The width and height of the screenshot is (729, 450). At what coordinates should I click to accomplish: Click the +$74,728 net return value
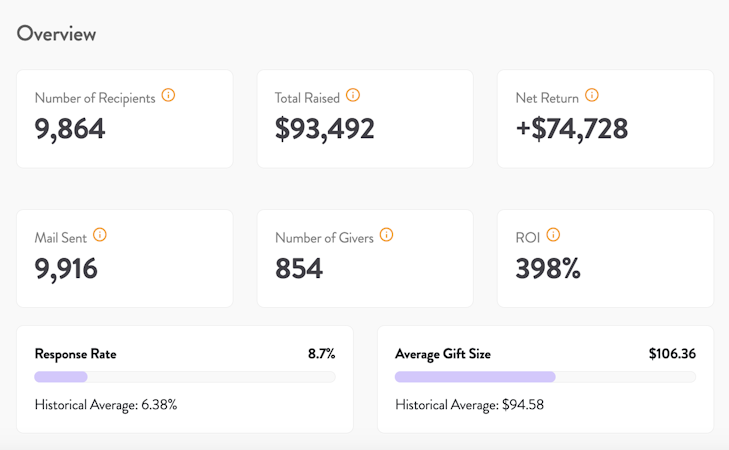pyautogui.click(x=572, y=128)
